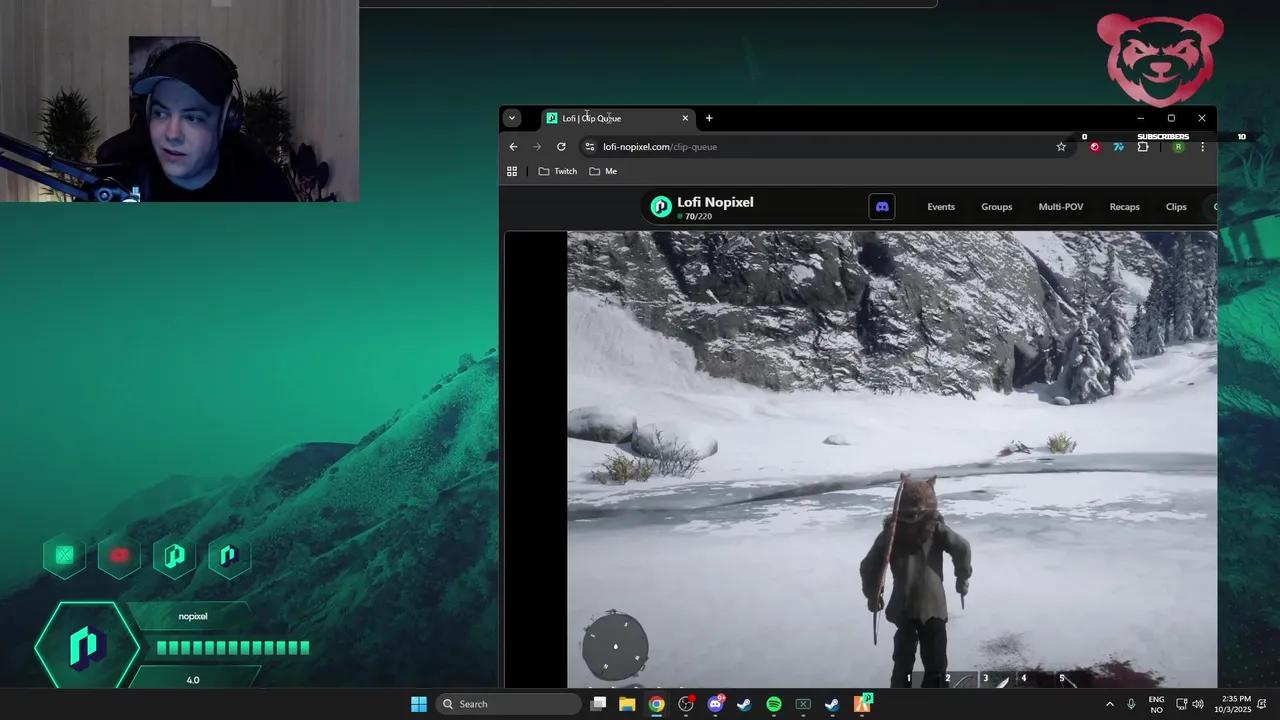This screenshot has height=720, width=1280.
Task: Open Spotify from the taskbar
Action: [774, 704]
